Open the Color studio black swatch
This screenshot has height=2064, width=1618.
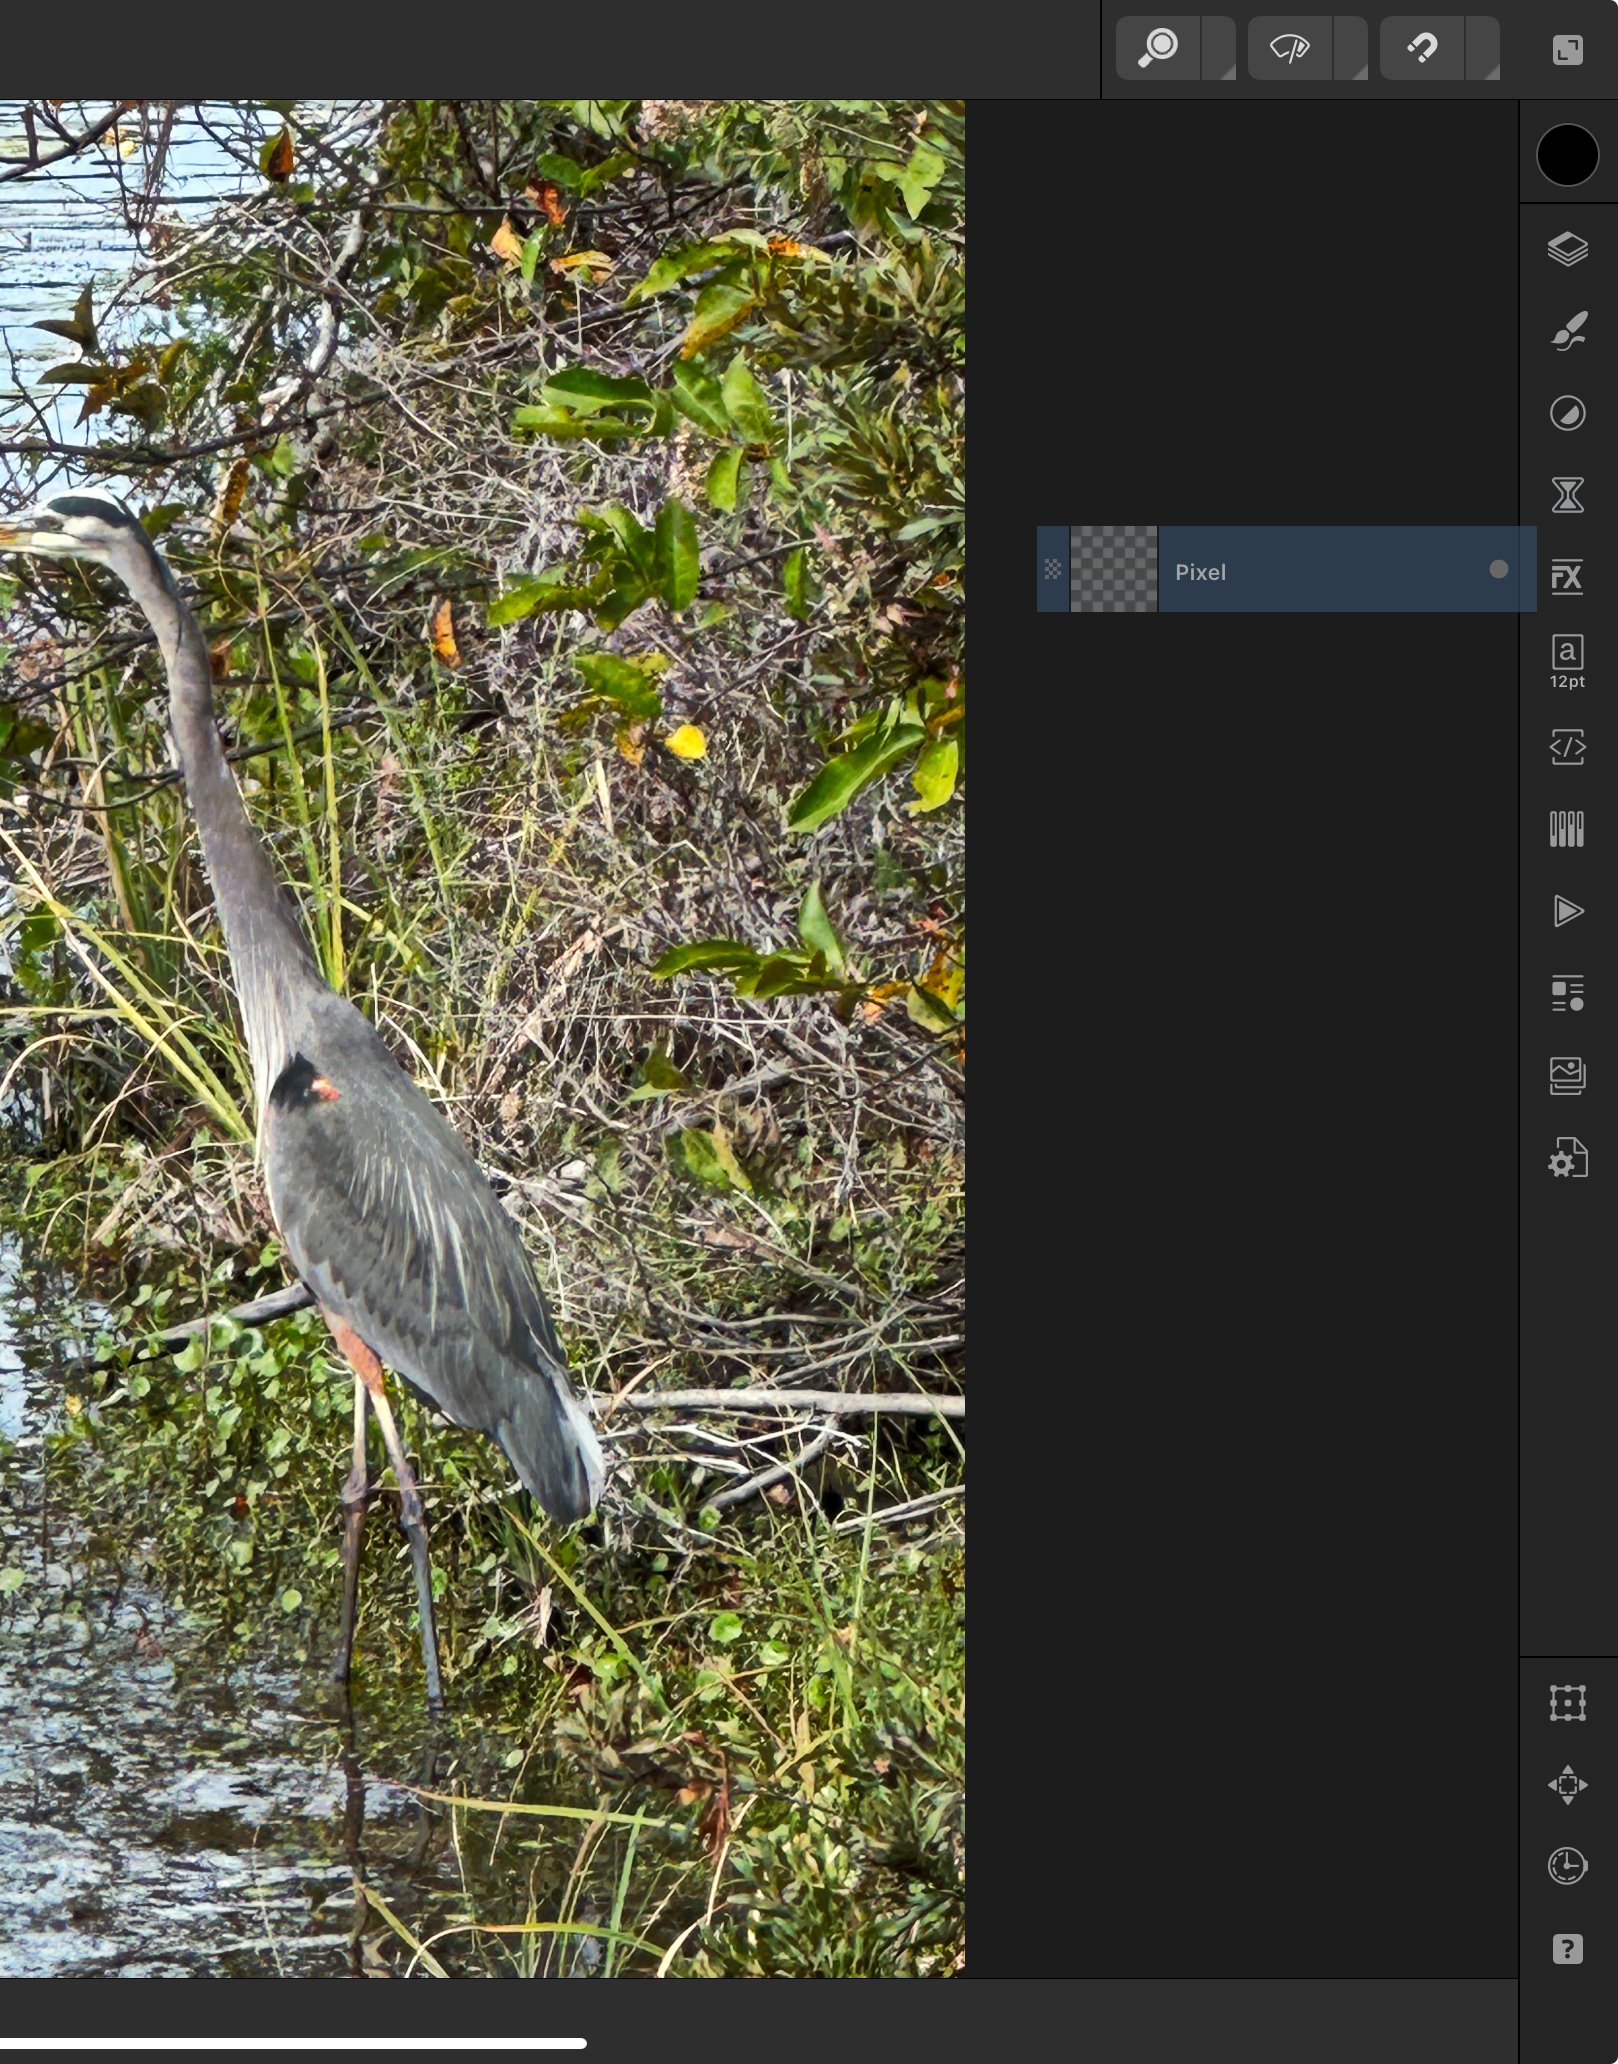click(1567, 155)
